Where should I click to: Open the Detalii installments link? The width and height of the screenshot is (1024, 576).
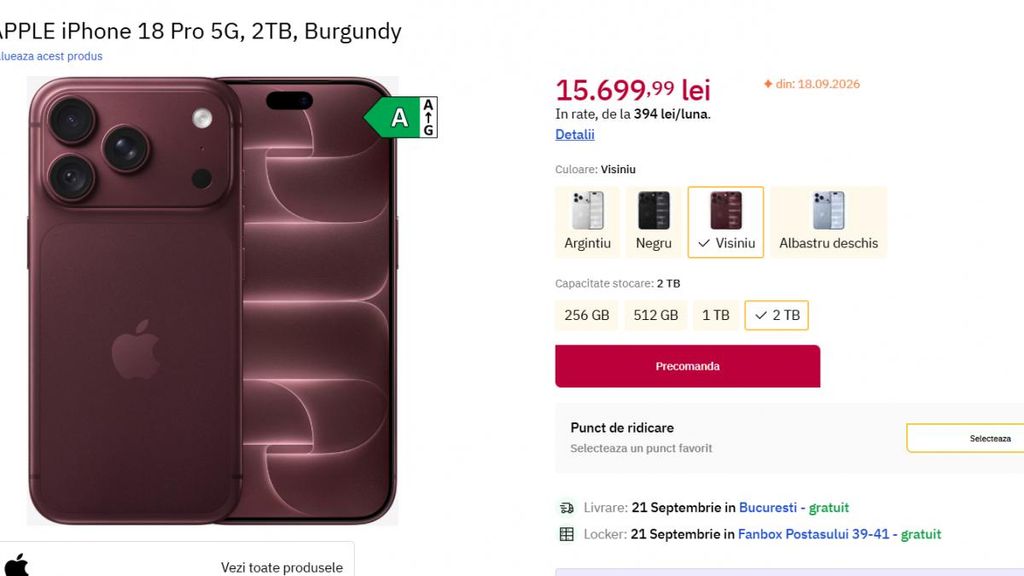point(575,135)
